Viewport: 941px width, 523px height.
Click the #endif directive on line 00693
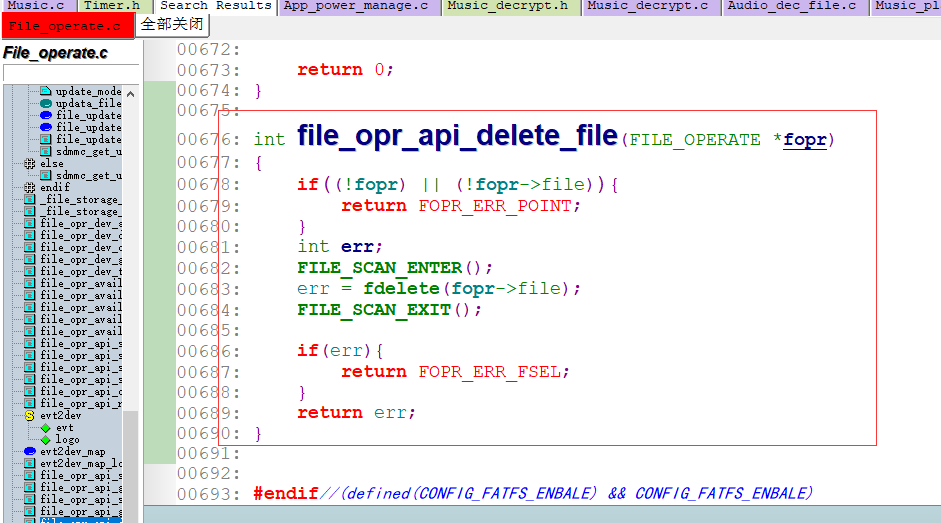[x=286, y=494]
